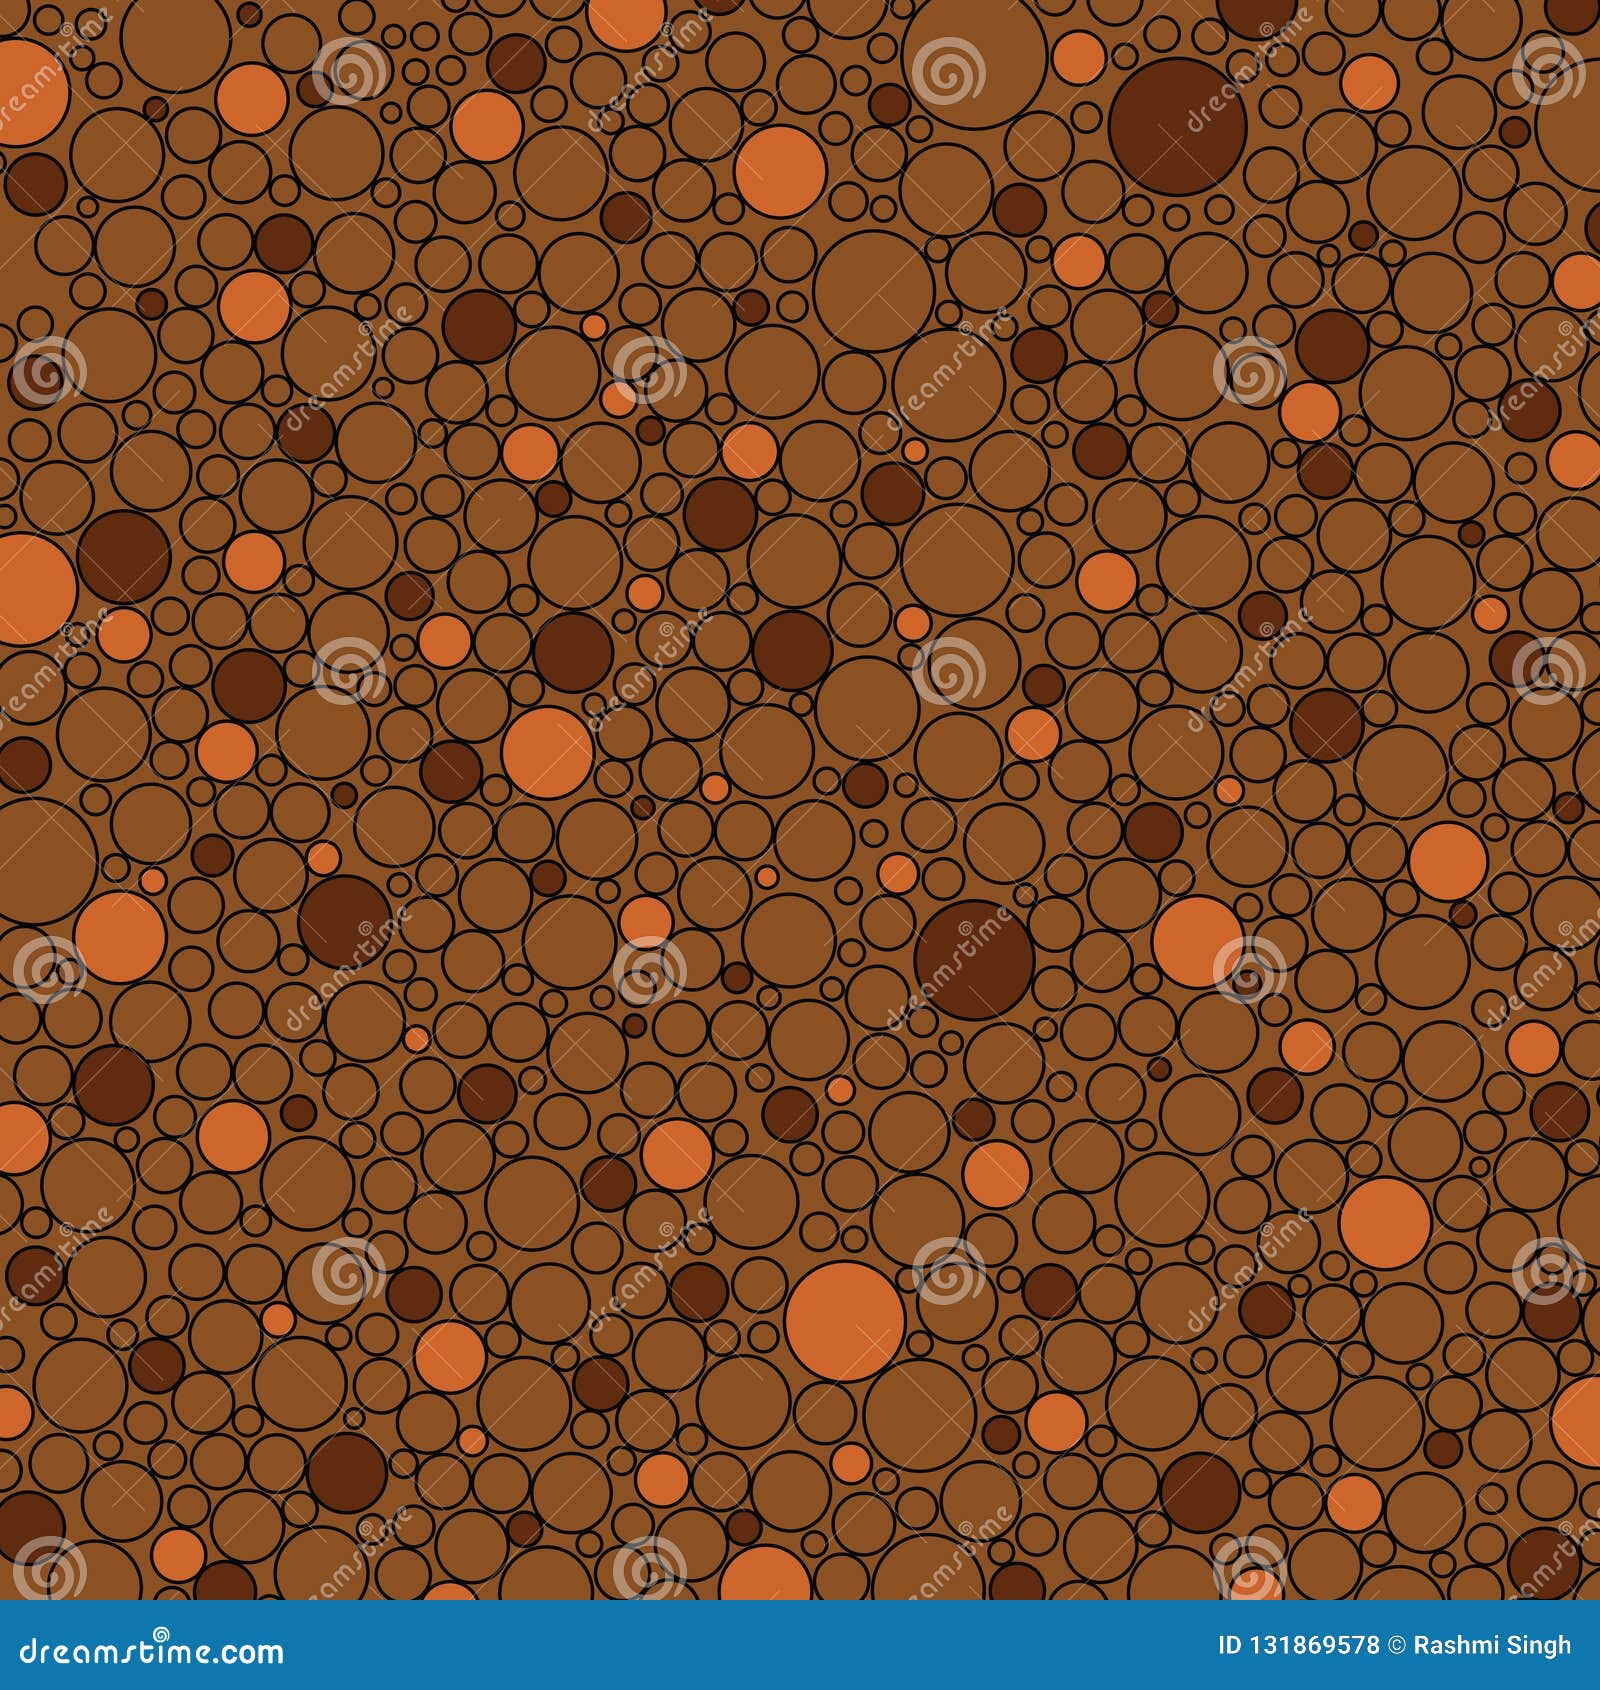Select the dark brown circle at image center
The height and width of the screenshot is (1690, 1600).
pyautogui.click(x=975, y=960)
